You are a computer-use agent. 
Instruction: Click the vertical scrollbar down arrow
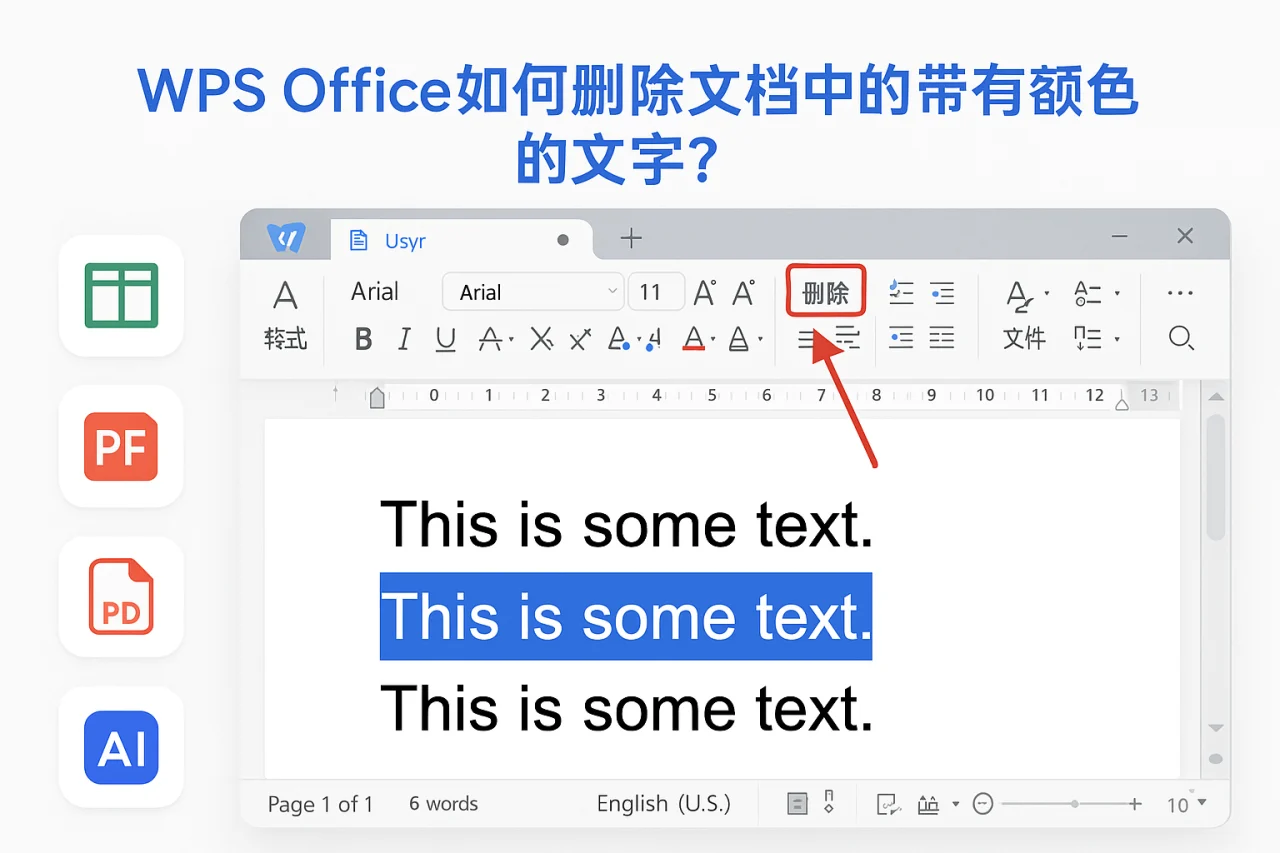(x=1216, y=728)
